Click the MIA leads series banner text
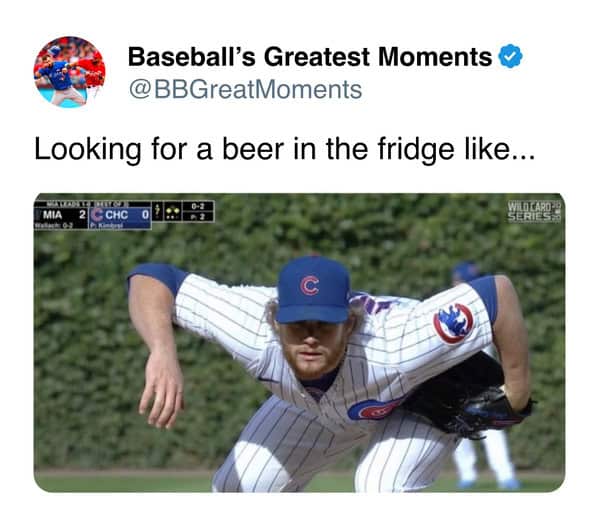 87,204
